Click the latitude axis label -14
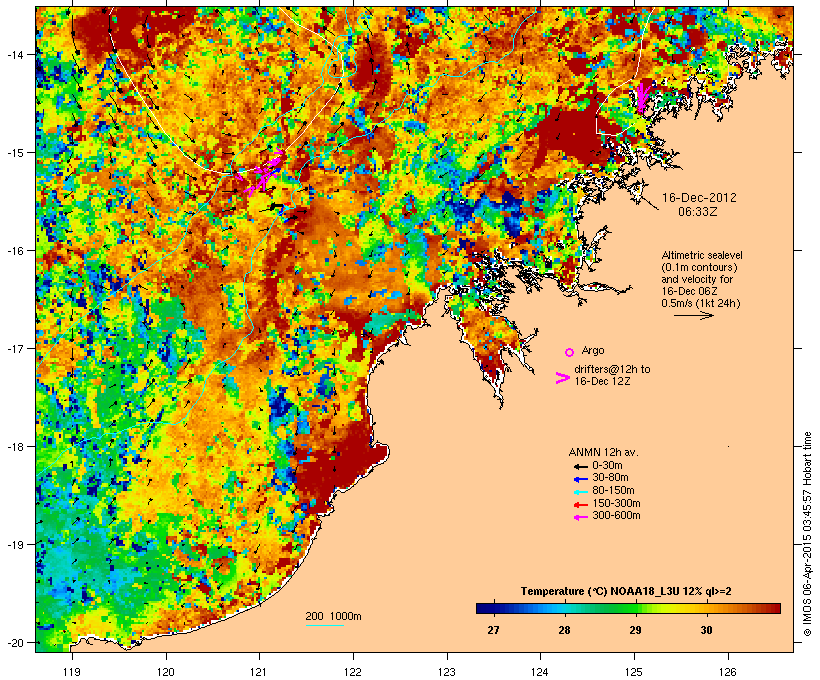Image resolution: width=820 pixels, height=680 pixels. [x=15, y=54]
